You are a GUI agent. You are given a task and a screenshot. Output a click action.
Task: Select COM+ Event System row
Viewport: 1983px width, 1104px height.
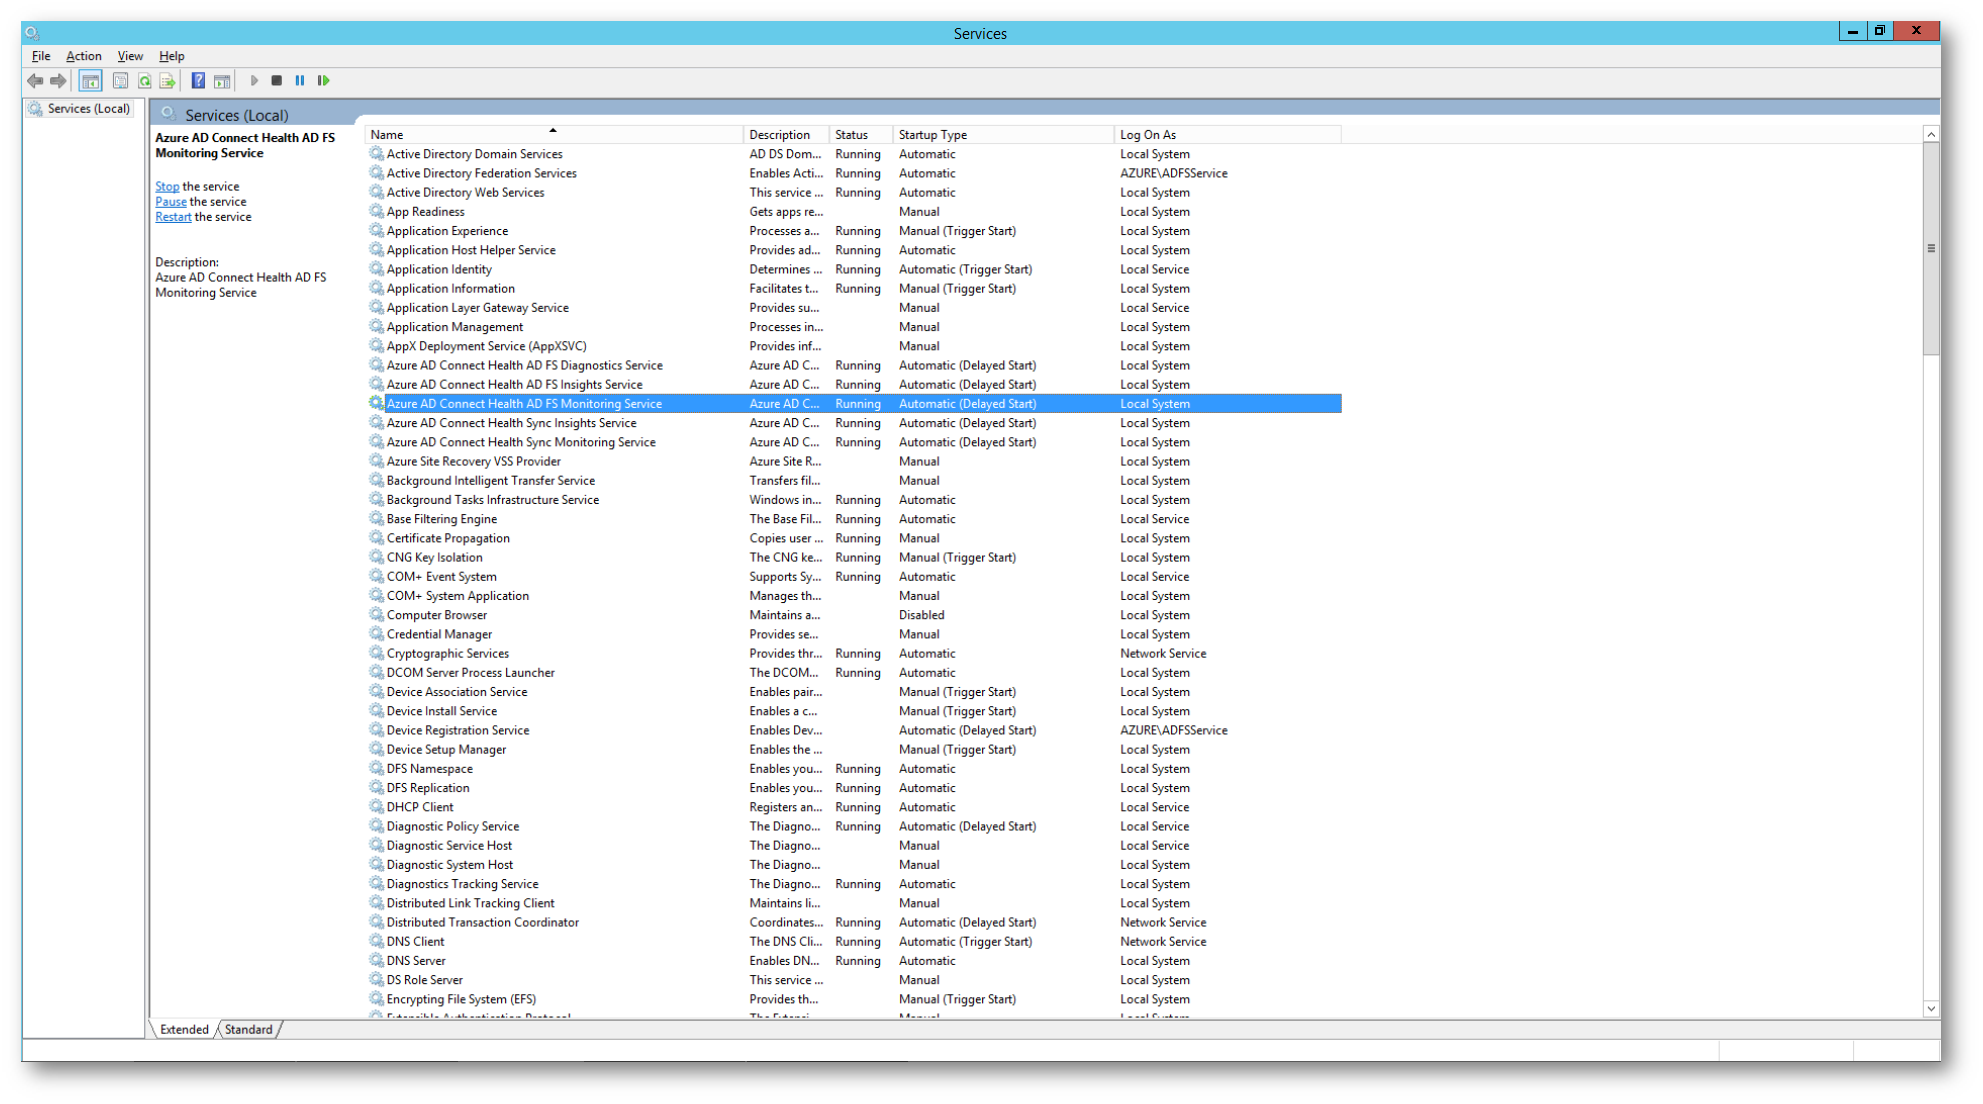[854, 576]
